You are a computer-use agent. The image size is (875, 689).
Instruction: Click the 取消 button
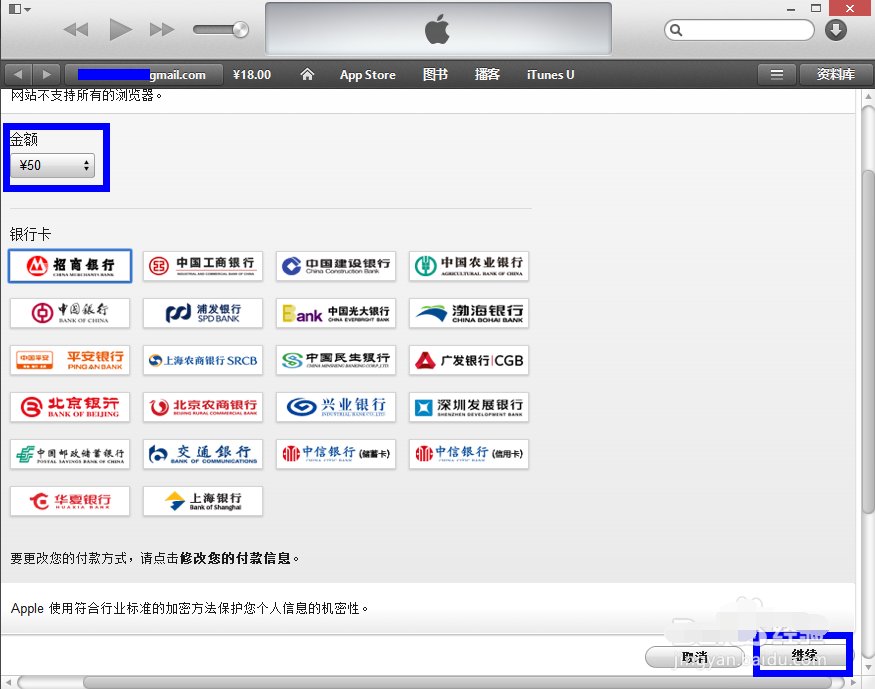point(695,656)
